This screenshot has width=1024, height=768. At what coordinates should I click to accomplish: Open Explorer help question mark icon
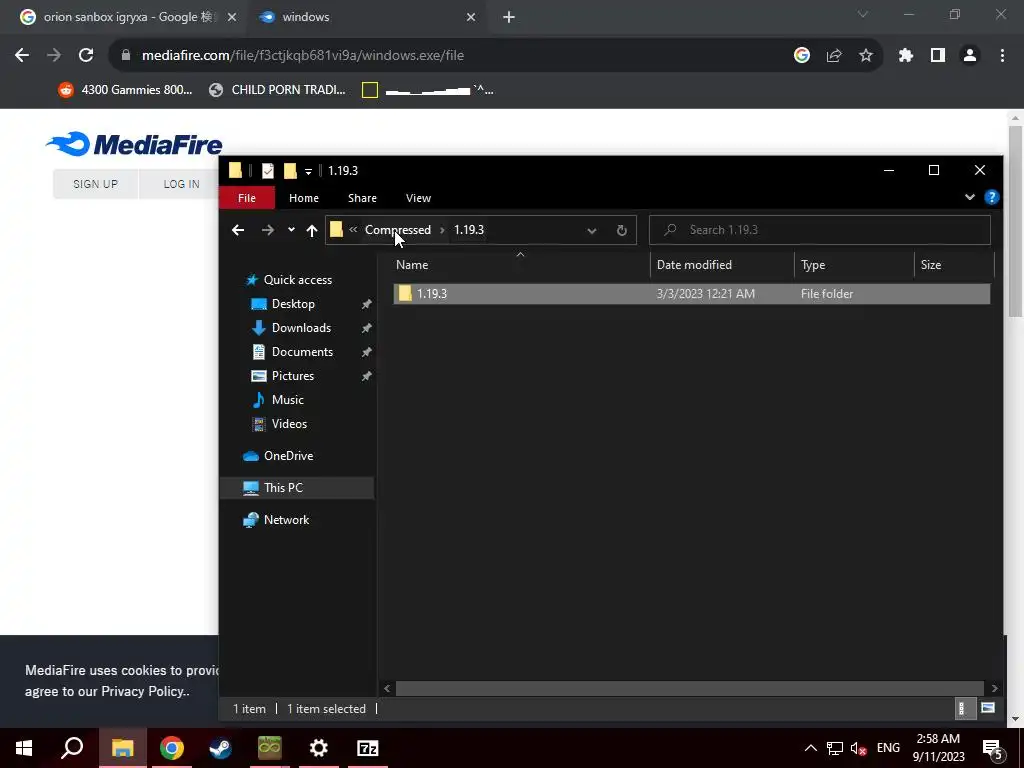pos(991,197)
